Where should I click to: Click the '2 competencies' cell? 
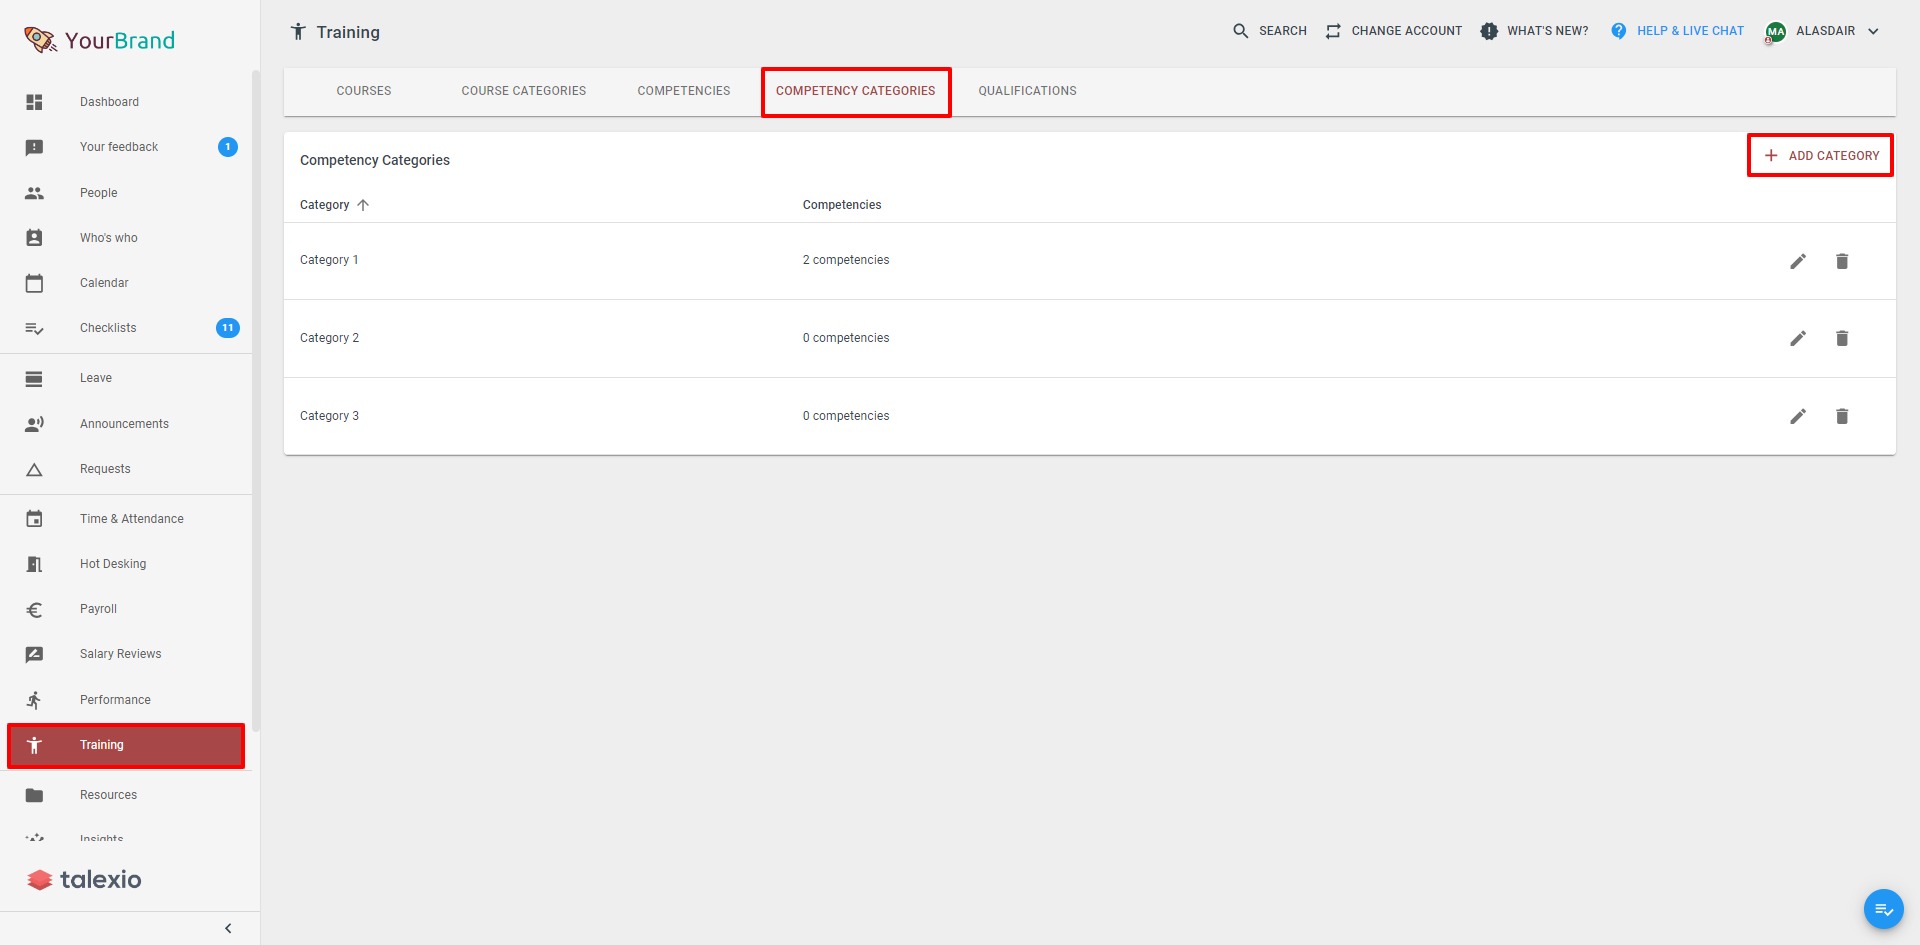(x=846, y=260)
